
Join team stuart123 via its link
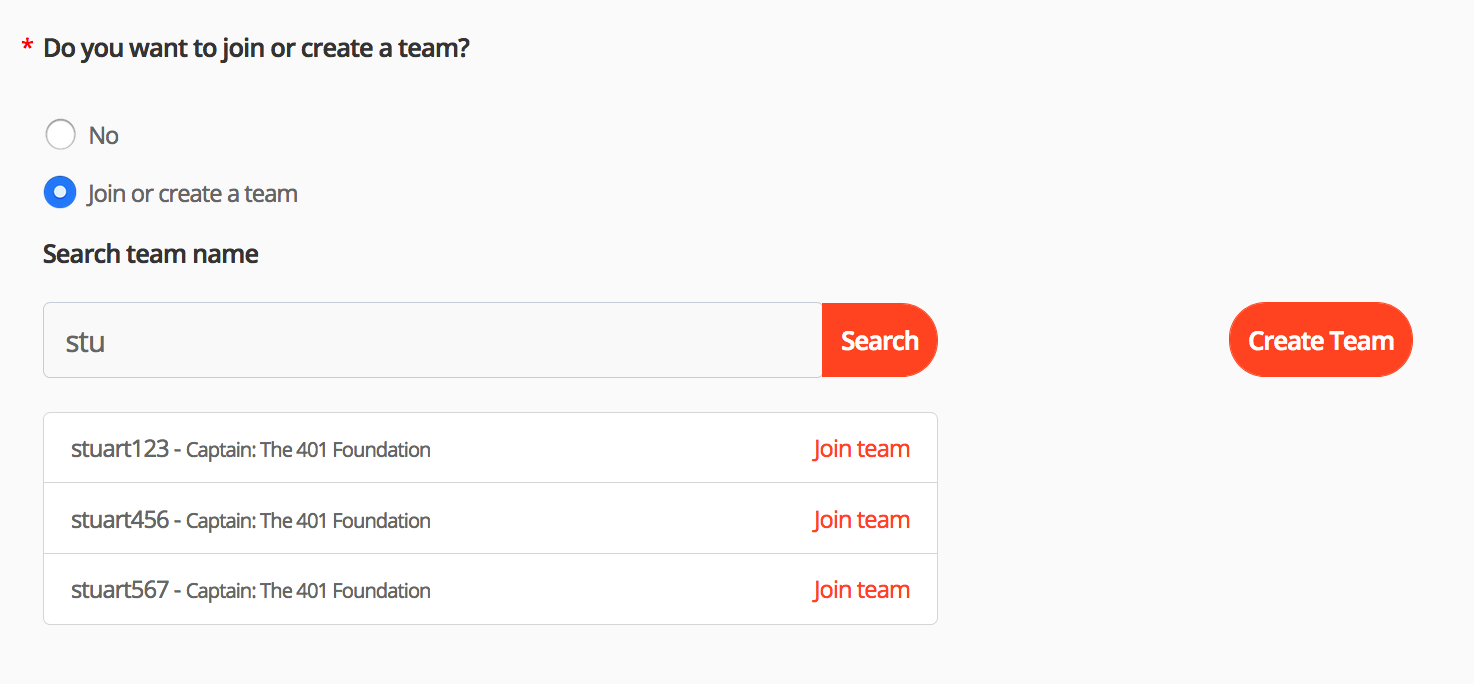(x=861, y=449)
